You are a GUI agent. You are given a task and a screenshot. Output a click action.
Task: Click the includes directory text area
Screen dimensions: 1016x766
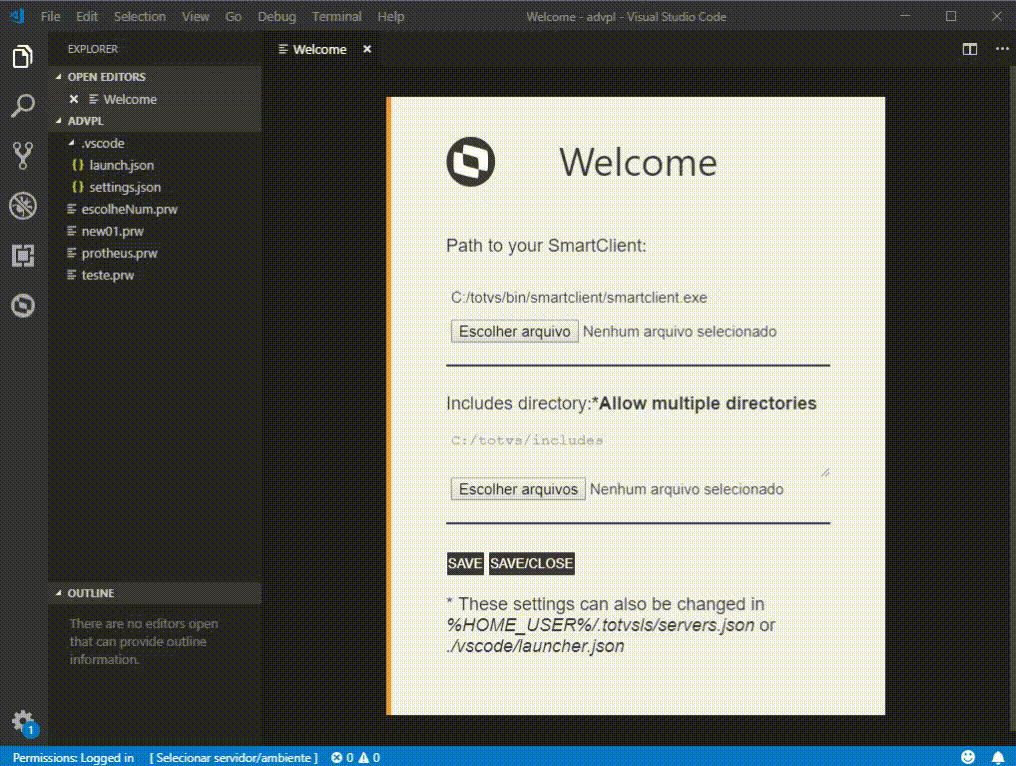pyautogui.click(x=638, y=454)
